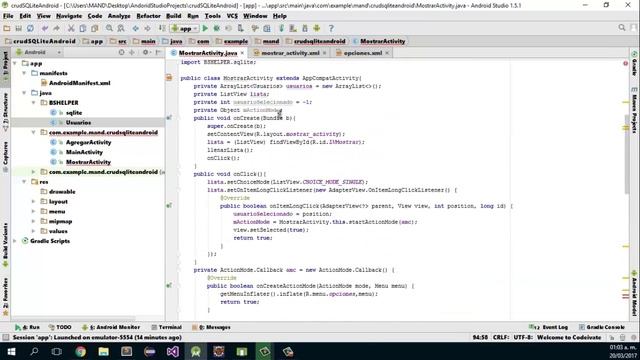
Task: Open Help with the question mark icon
Action: pyautogui.click(x=331, y=29)
